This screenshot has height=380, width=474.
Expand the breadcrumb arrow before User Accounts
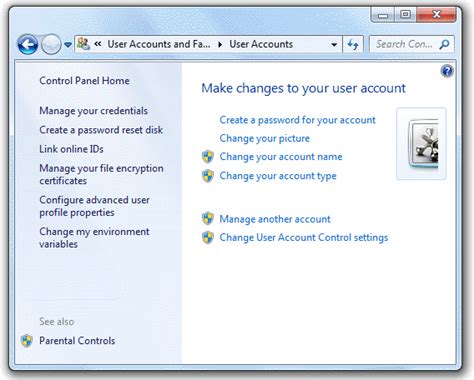click(220, 44)
